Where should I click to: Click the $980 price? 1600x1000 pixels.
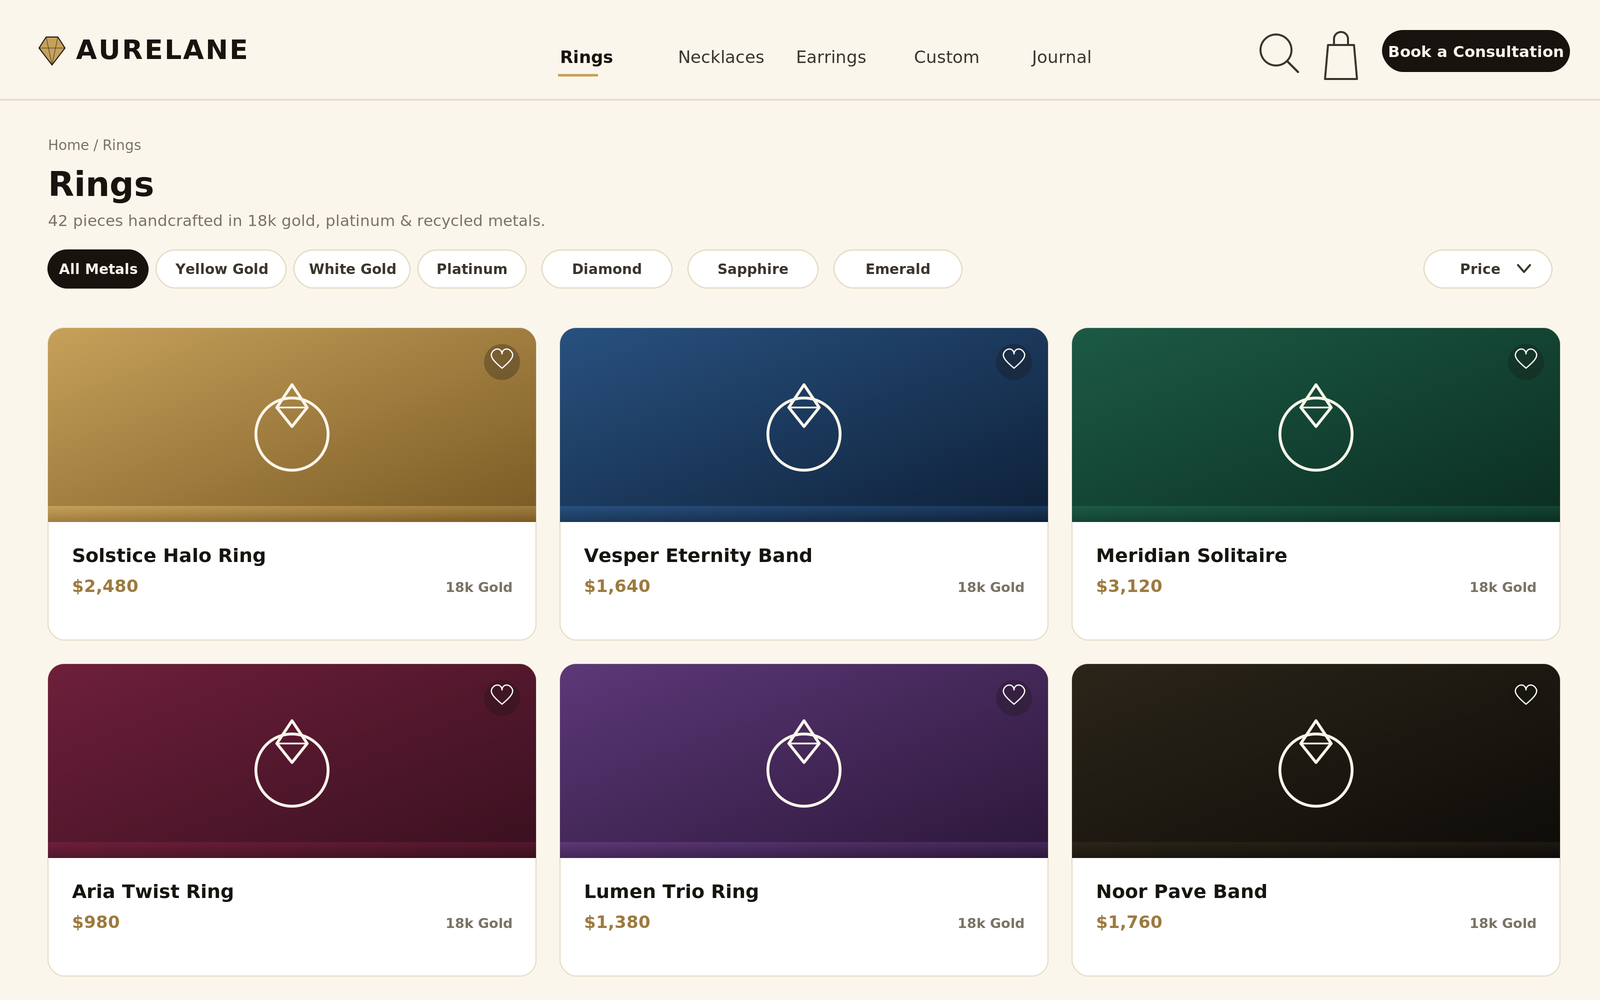tap(96, 922)
